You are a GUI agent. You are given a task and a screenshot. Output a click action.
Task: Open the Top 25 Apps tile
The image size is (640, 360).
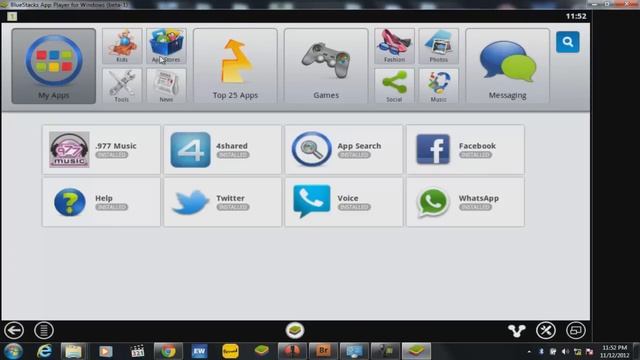[235, 66]
